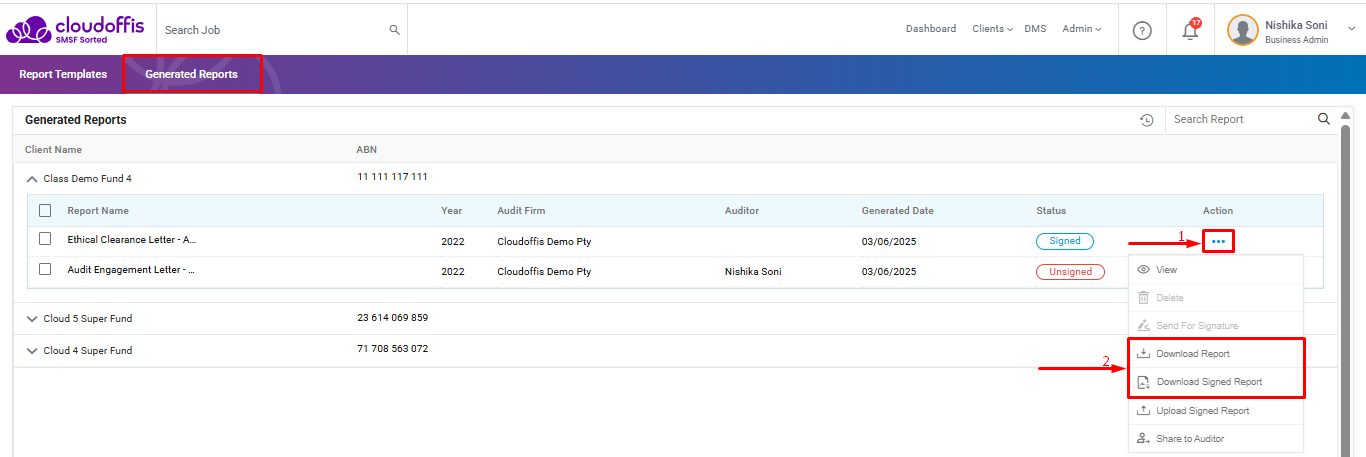Switch to the Generated Reports tab
This screenshot has width=1366, height=457.
[191, 74]
